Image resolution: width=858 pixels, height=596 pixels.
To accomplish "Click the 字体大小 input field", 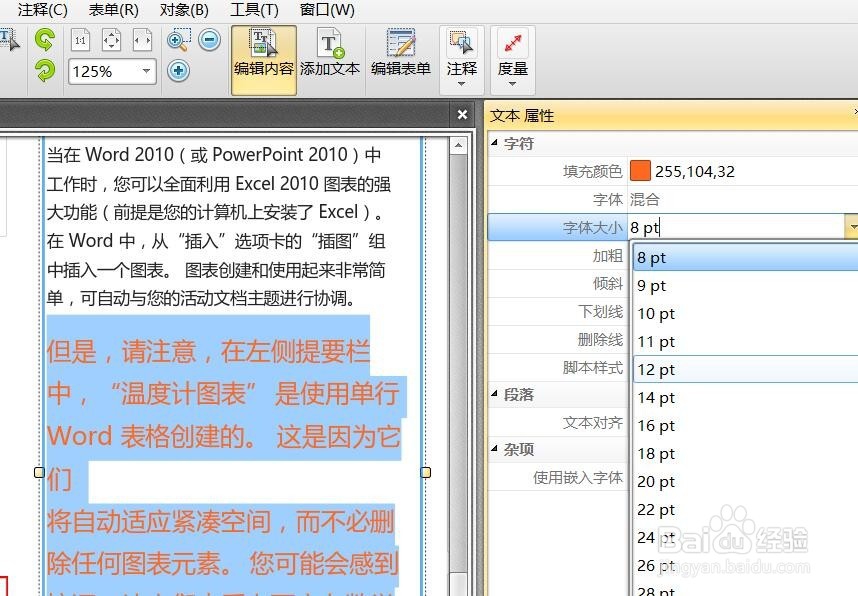I will tap(737, 227).
